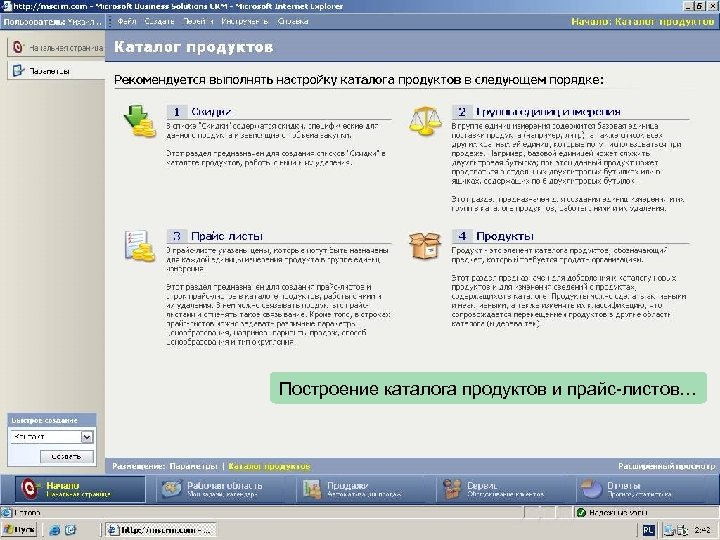The width and height of the screenshot is (720, 540).
Task: Click the Отчеты pie chart icon
Action: 592,489
